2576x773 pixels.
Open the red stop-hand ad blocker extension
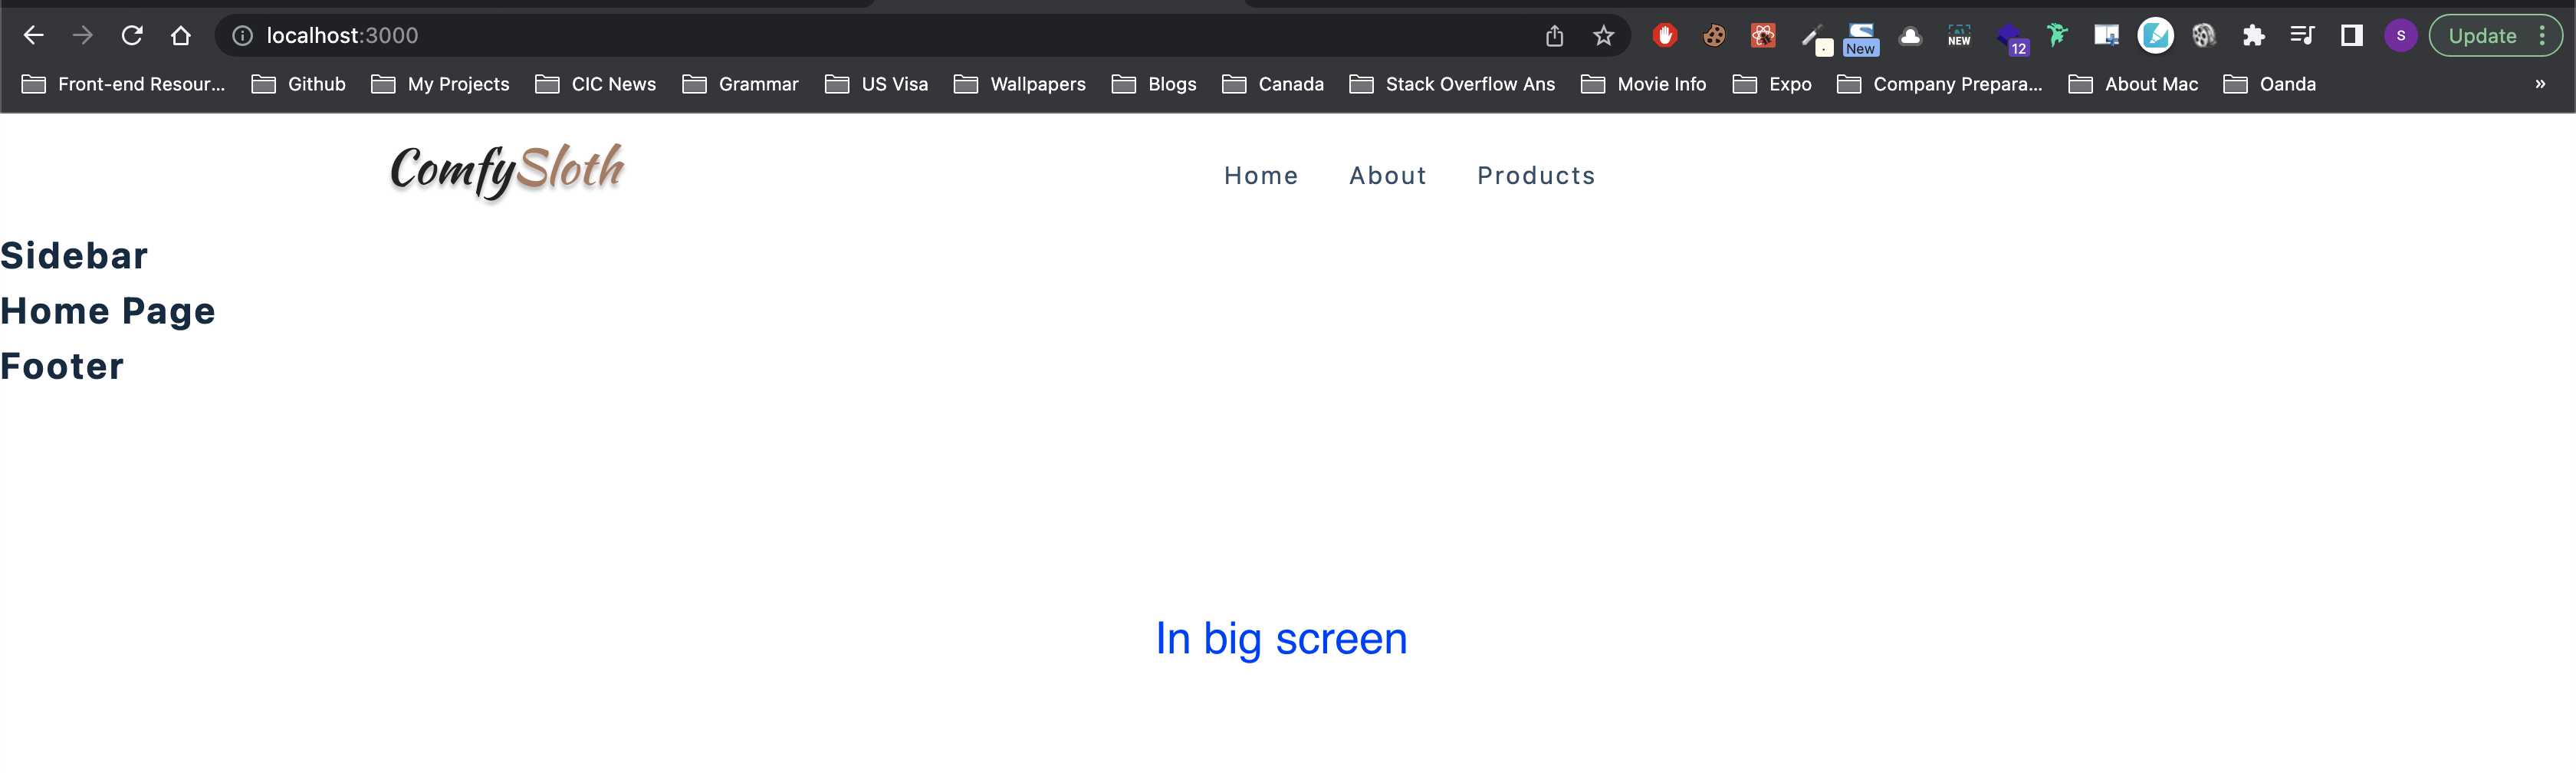click(x=1665, y=36)
